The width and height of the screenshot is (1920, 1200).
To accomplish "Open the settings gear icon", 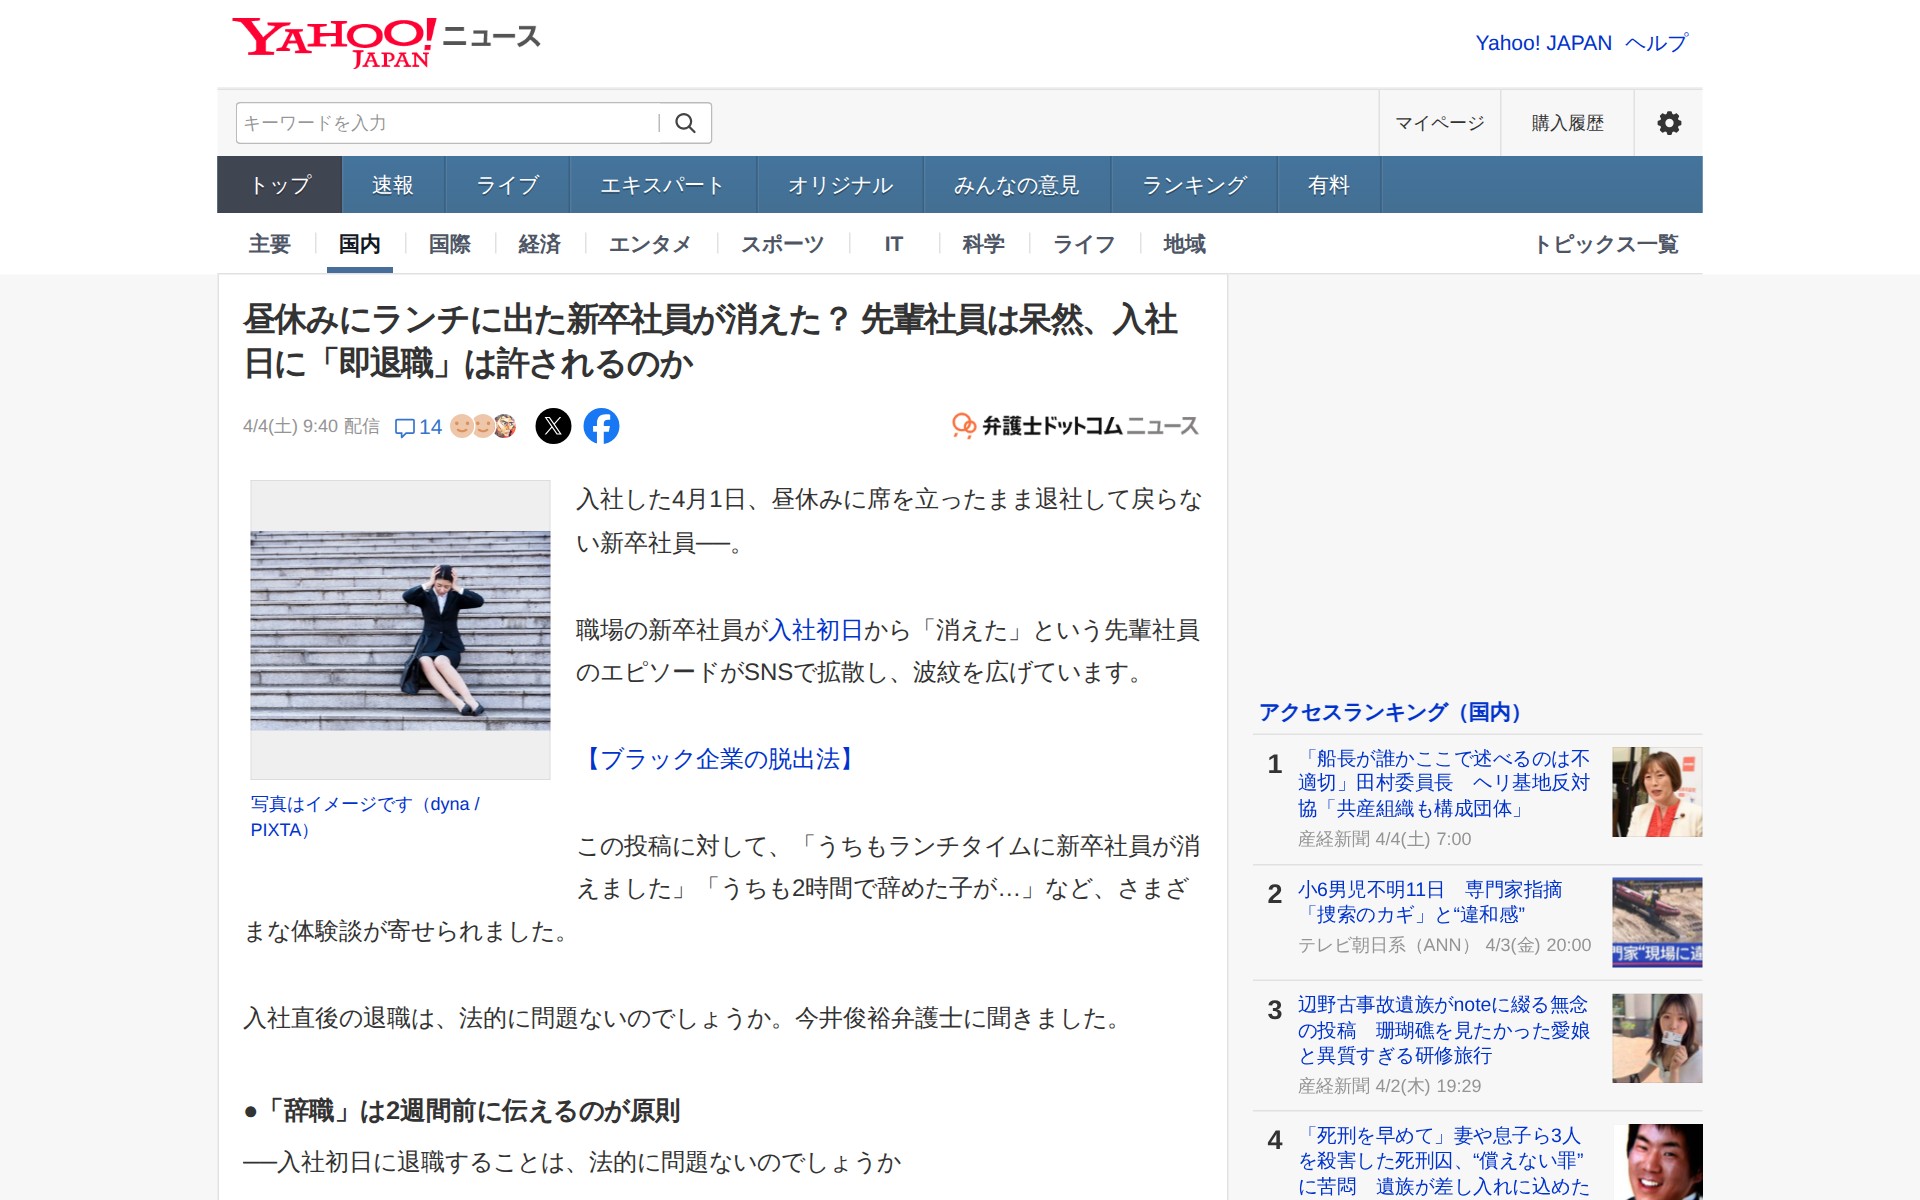I will (1668, 122).
